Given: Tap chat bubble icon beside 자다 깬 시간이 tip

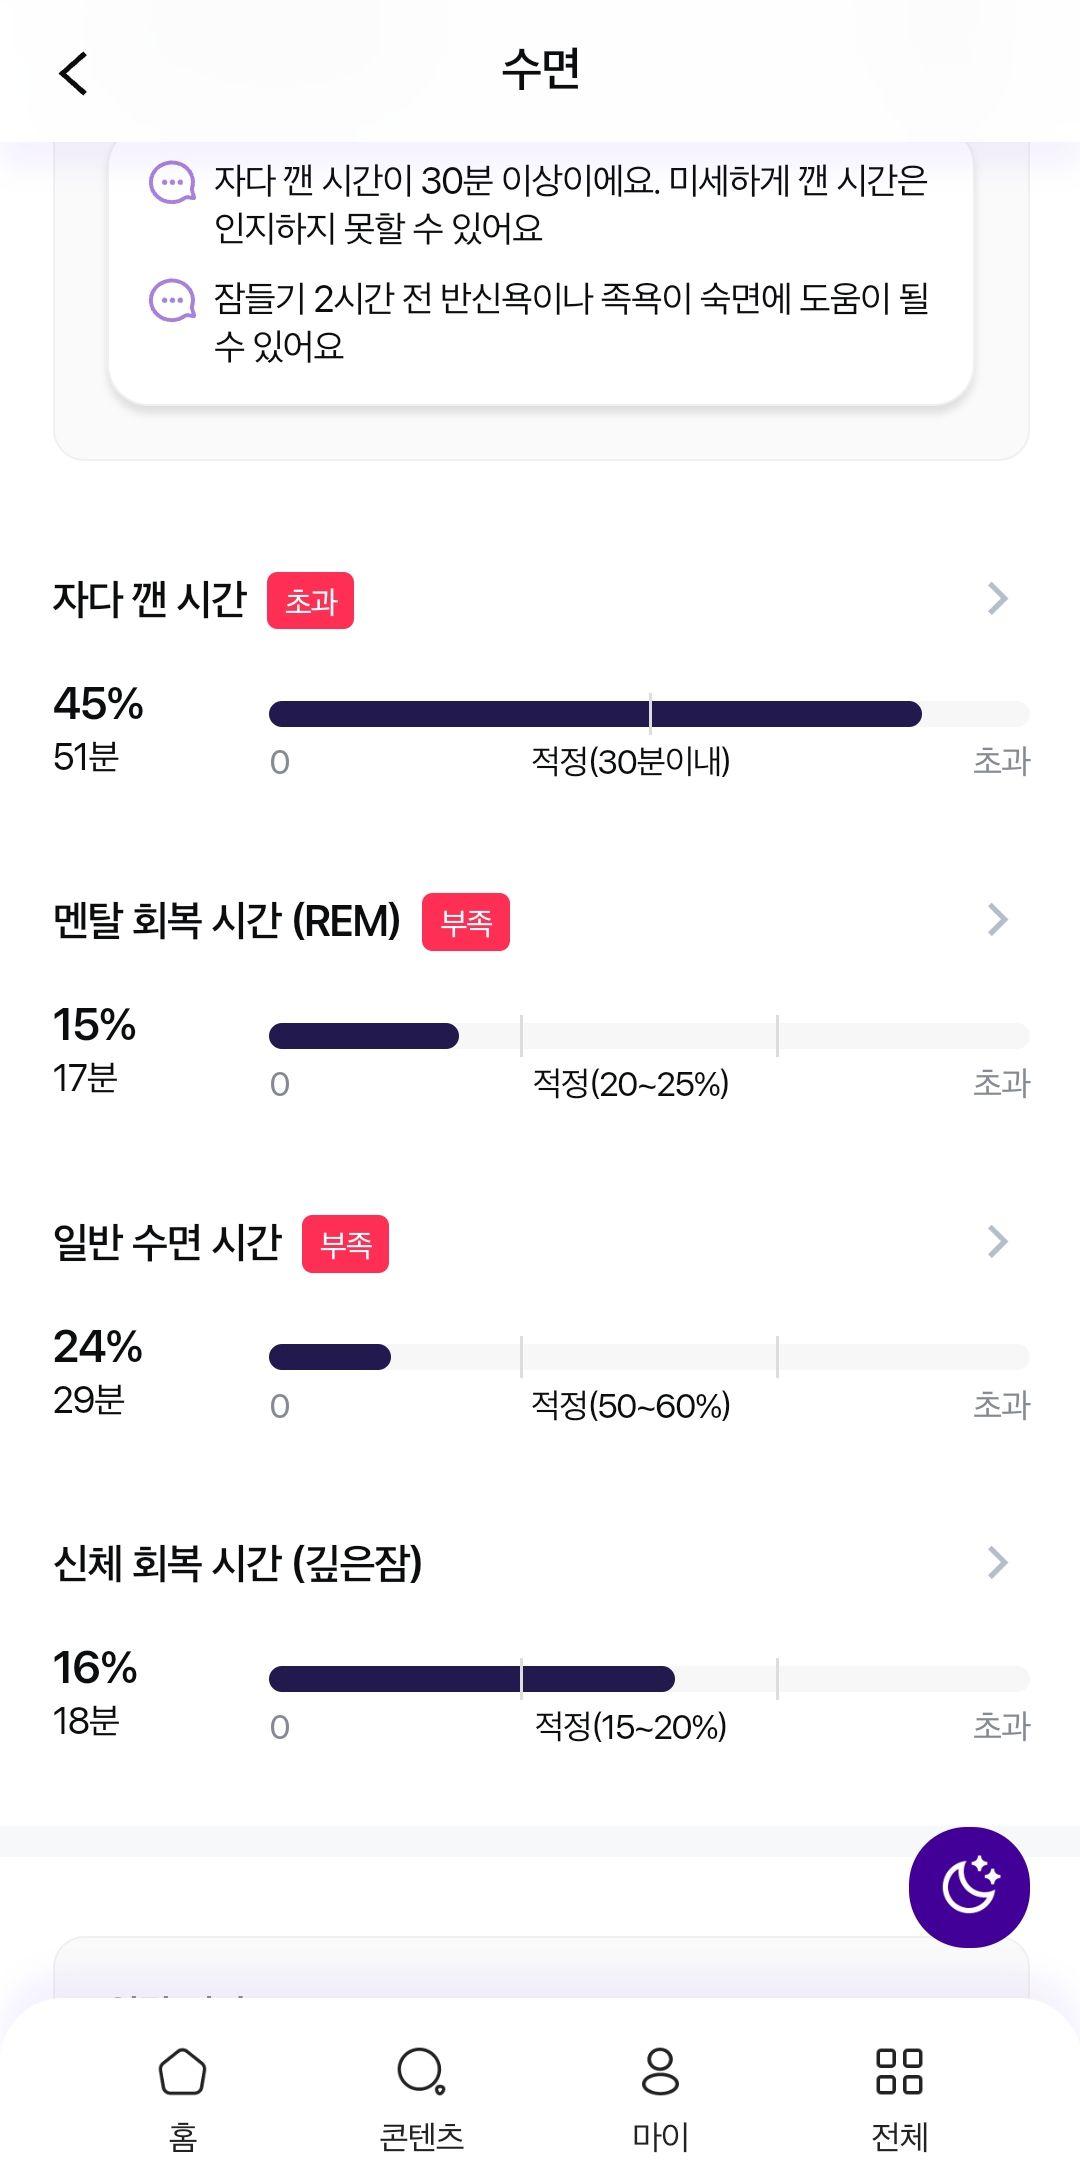Looking at the screenshot, I should [x=172, y=183].
